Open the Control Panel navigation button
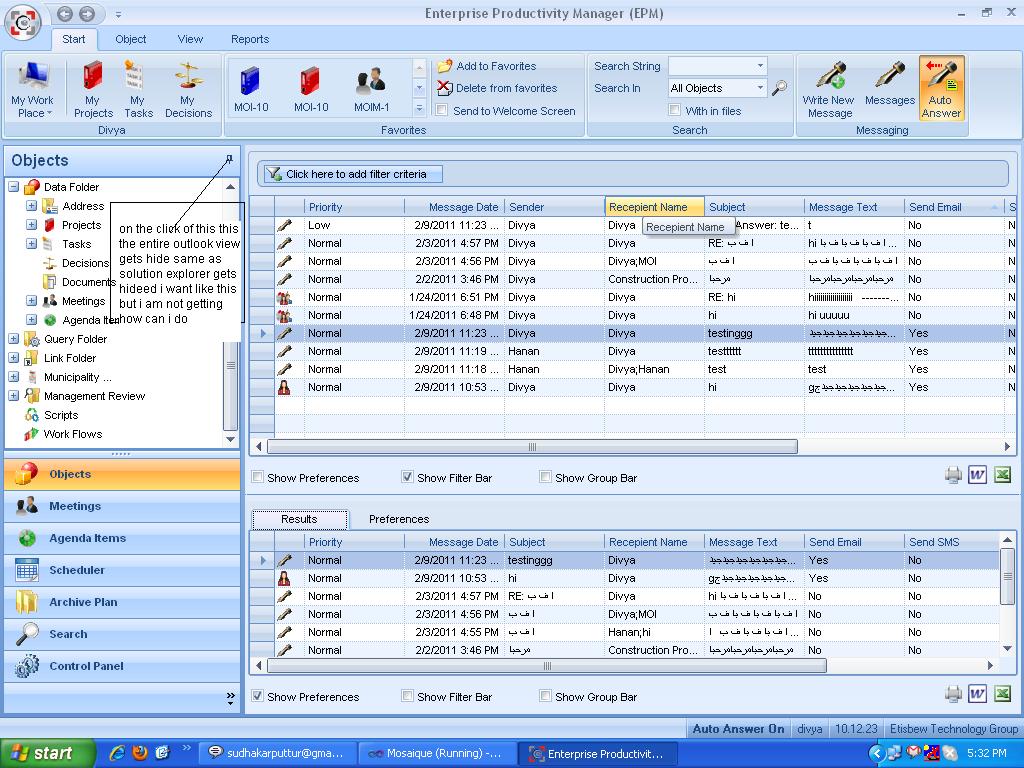 coord(86,666)
